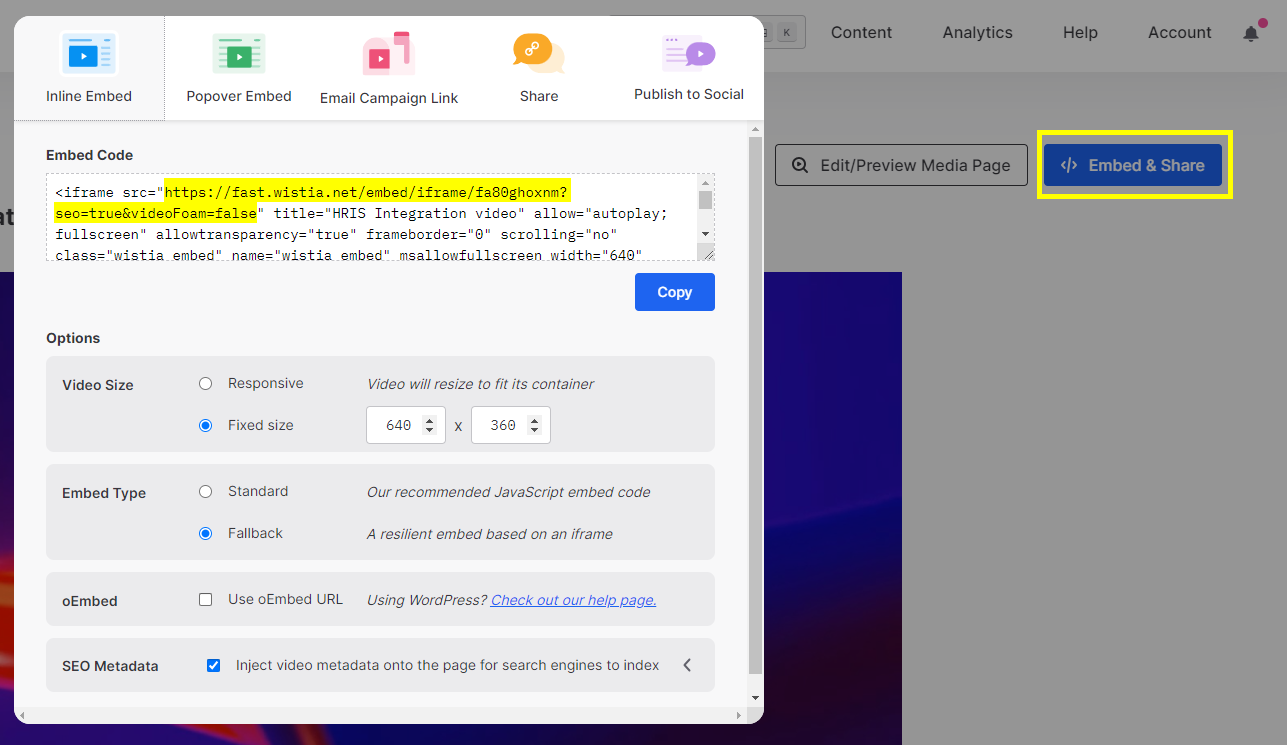Click the embed code box scroll-down arrow

click(706, 234)
